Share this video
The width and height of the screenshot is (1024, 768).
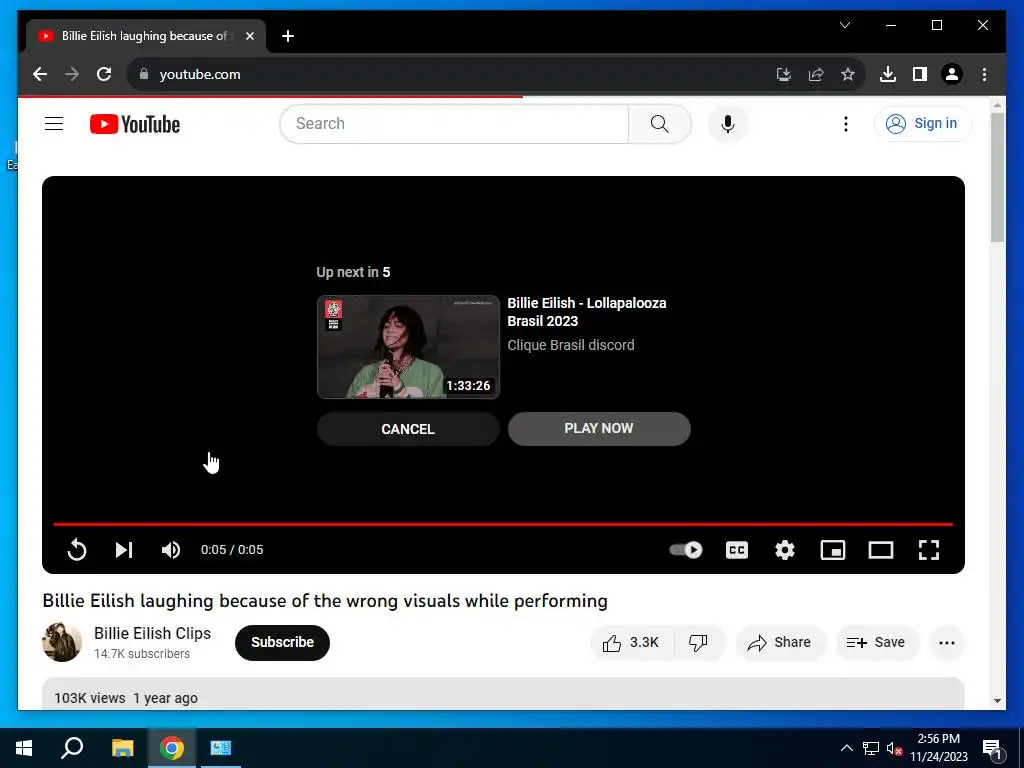[780, 643]
